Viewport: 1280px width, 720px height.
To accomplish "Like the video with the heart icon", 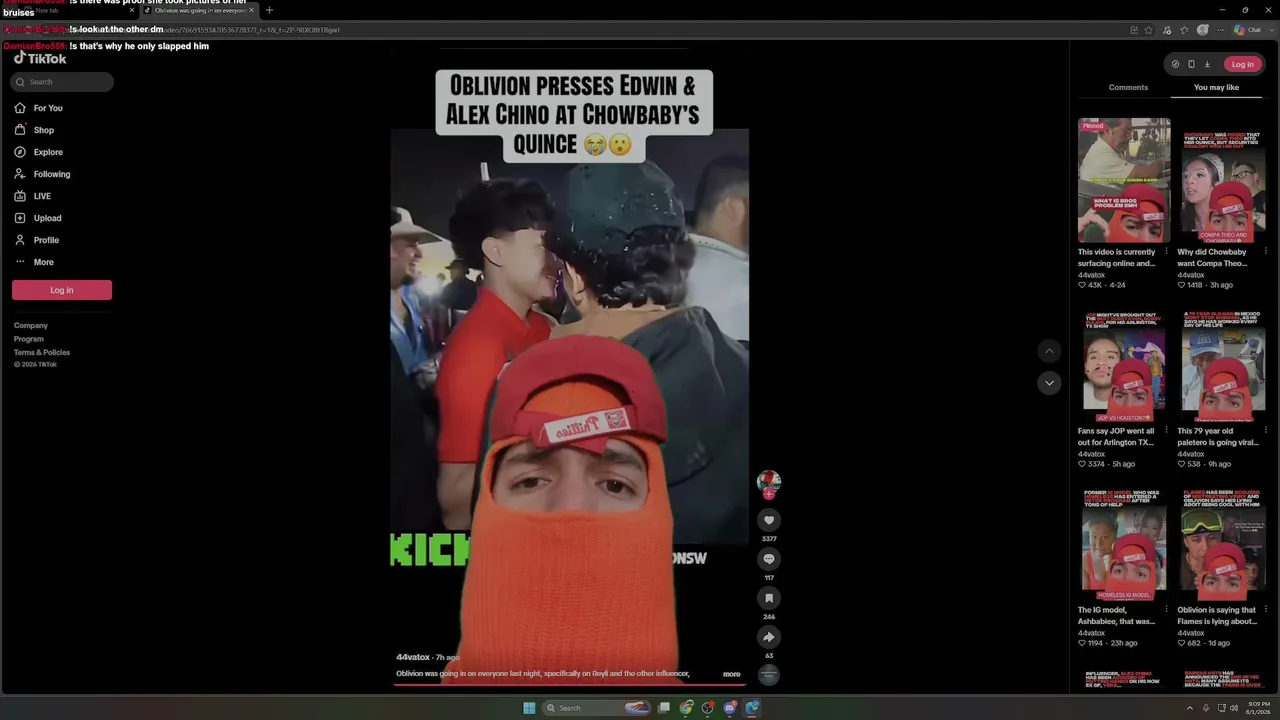I will (769, 520).
